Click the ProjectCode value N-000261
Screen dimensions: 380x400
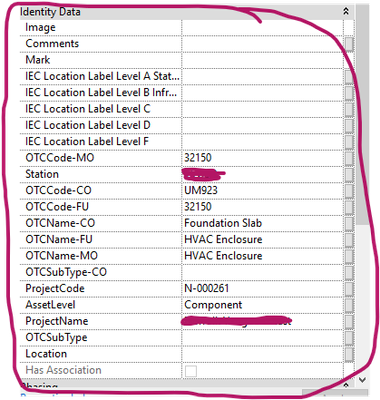pyautogui.click(x=207, y=288)
